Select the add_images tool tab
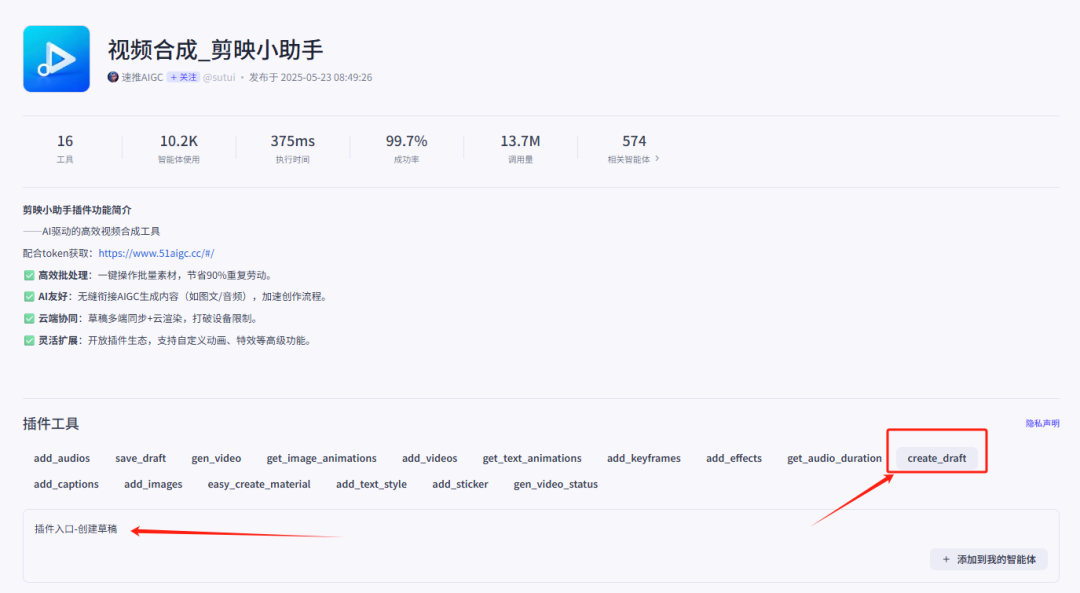 tap(153, 484)
